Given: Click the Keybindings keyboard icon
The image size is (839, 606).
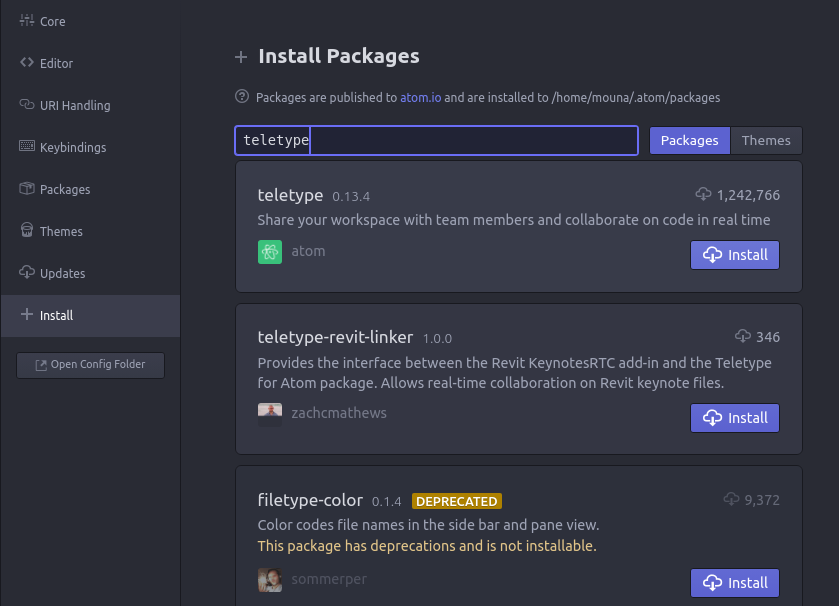Looking at the screenshot, I should 27,147.
